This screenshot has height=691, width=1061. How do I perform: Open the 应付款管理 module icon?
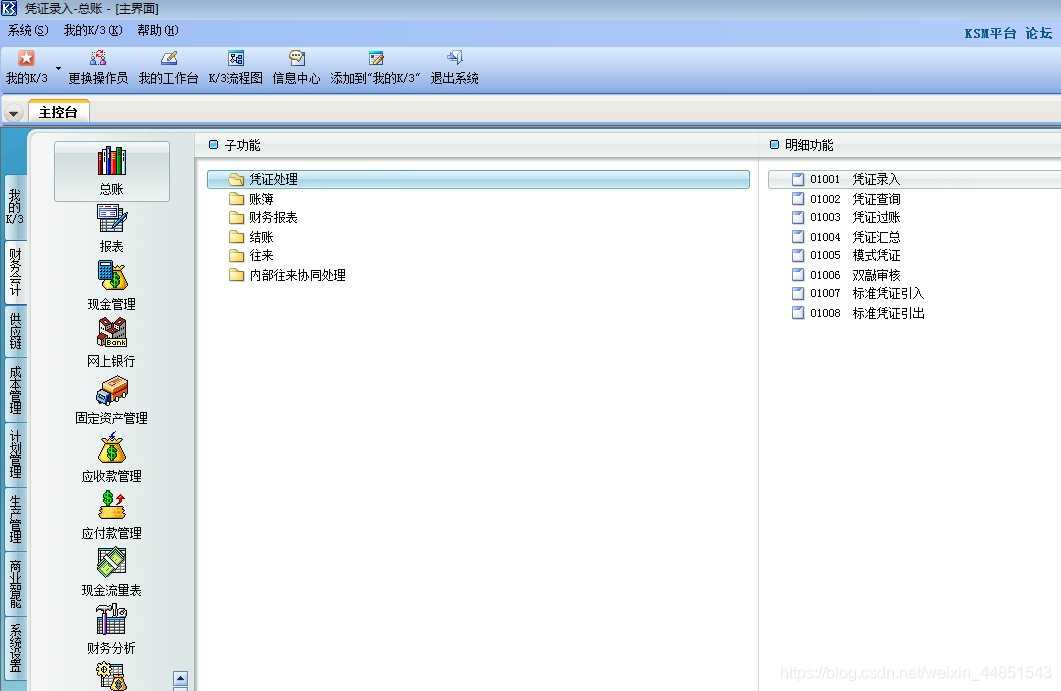coord(112,514)
